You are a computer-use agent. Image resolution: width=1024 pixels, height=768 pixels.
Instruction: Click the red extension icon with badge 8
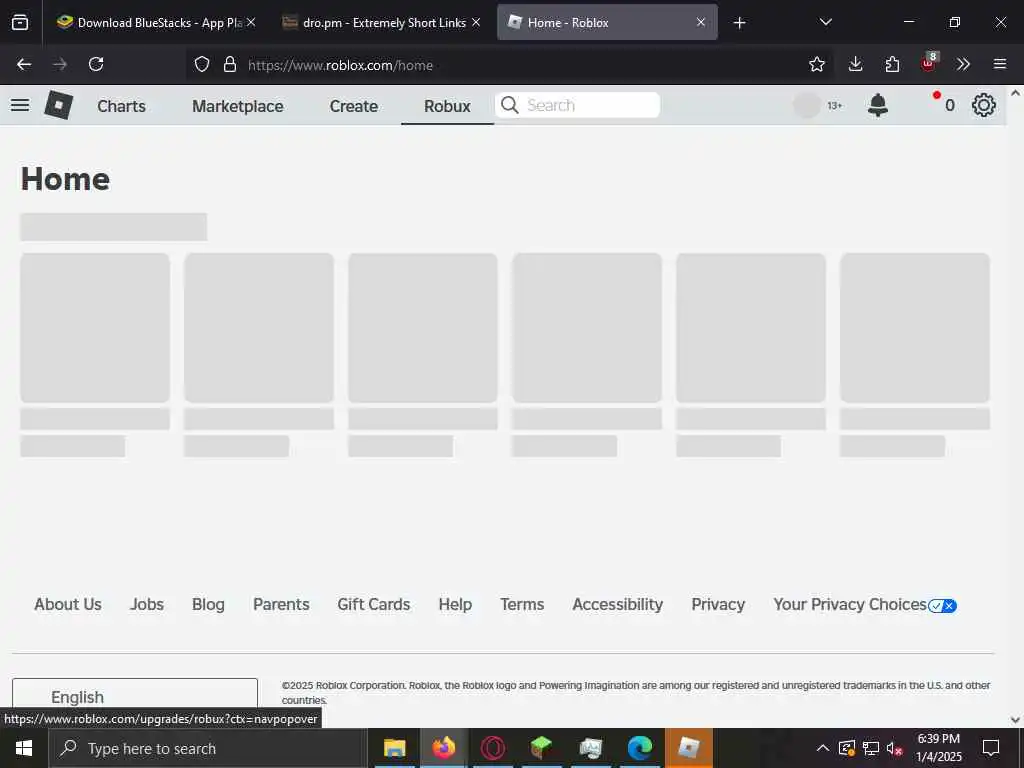tap(929, 63)
